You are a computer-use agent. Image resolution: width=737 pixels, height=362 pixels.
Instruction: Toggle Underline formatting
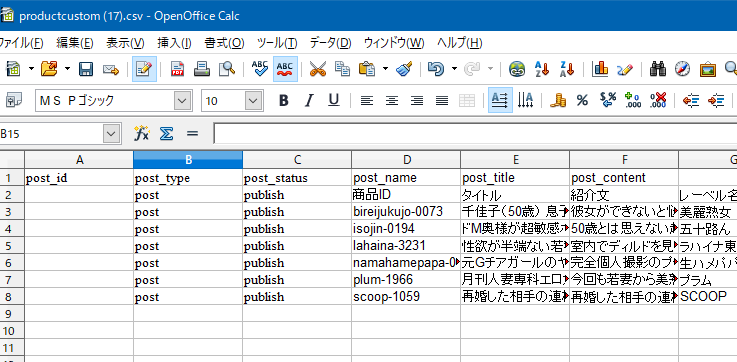(x=334, y=100)
